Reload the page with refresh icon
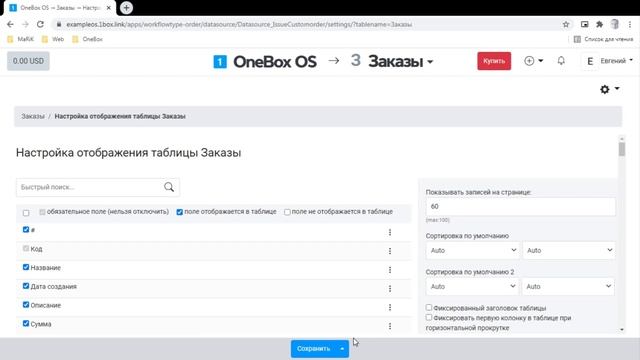Screen dimensions: 640x360 [x=40, y=24]
